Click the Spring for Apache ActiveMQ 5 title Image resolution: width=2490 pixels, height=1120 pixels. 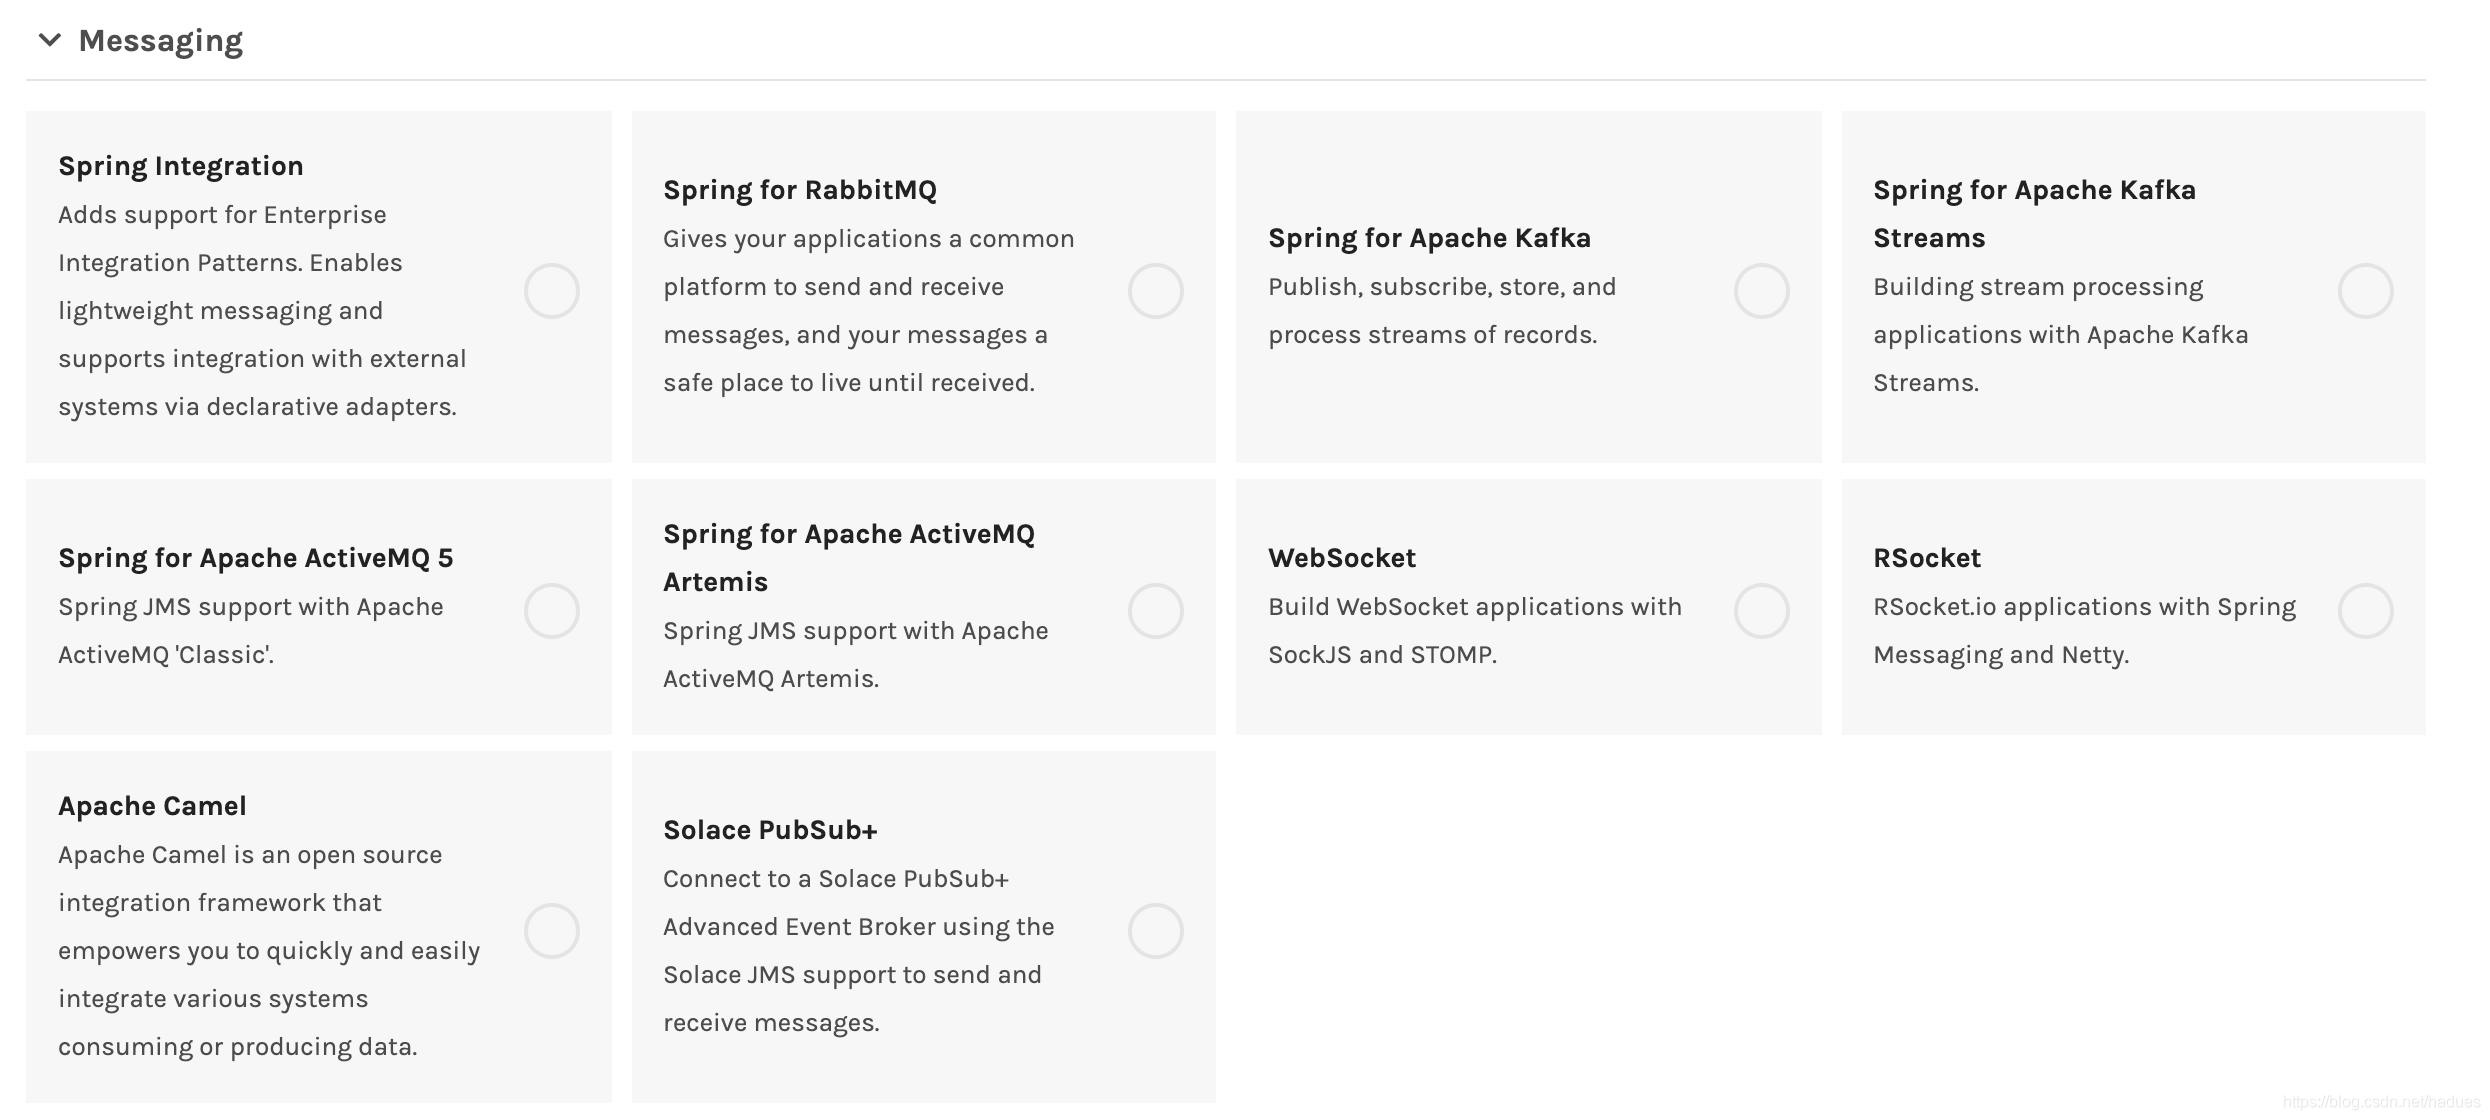point(255,558)
